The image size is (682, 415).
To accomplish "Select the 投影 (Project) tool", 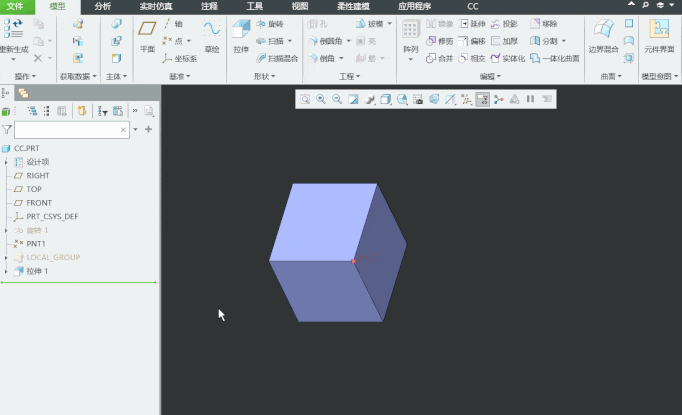I will 504,24.
